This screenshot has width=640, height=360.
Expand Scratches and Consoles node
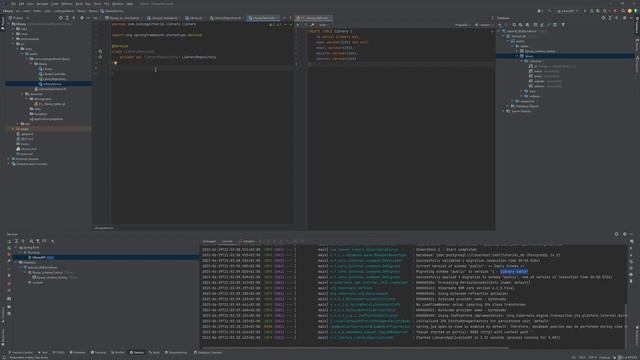pos(9,164)
